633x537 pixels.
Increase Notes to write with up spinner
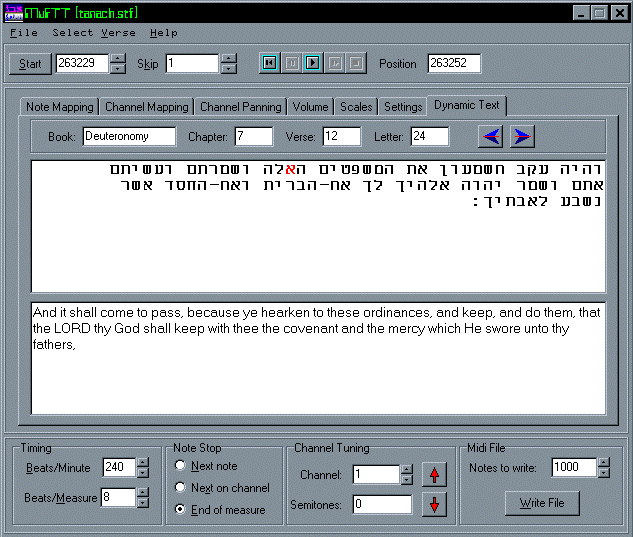(x=604, y=463)
